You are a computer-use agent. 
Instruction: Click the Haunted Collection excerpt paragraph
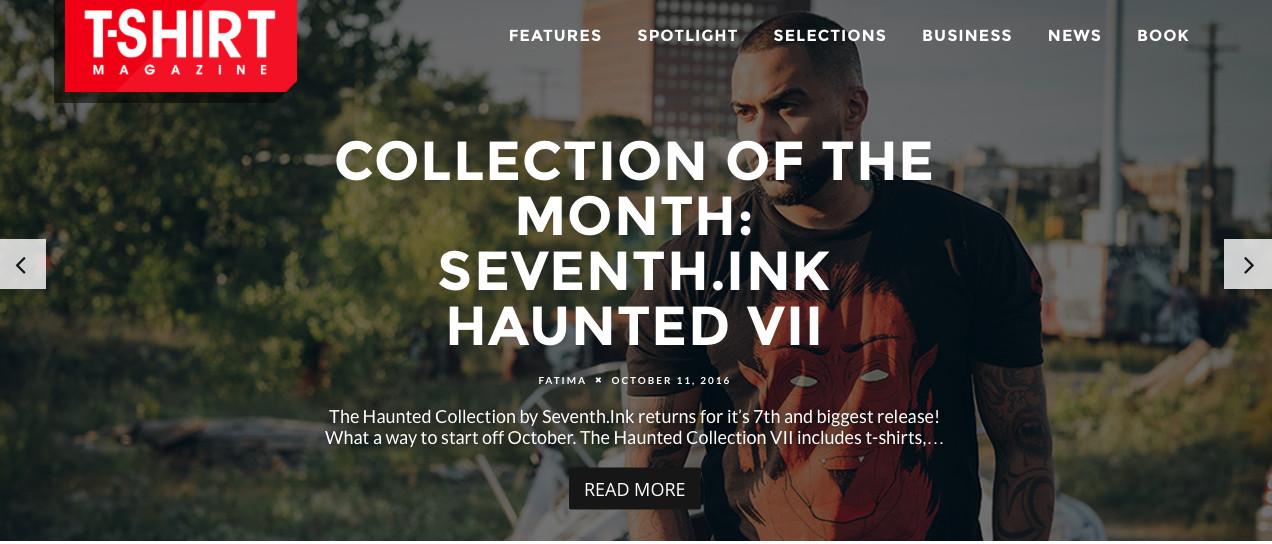635,427
